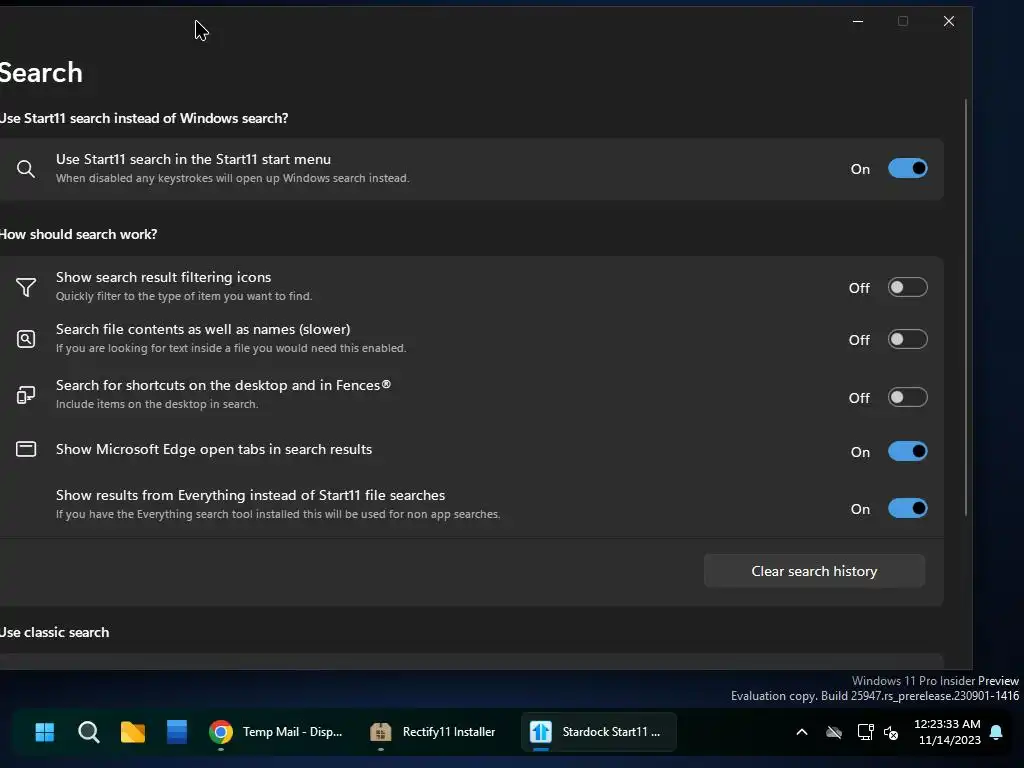Disable results from Everything toggle
The width and height of the screenshot is (1024, 768).
[x=907, y=508]
